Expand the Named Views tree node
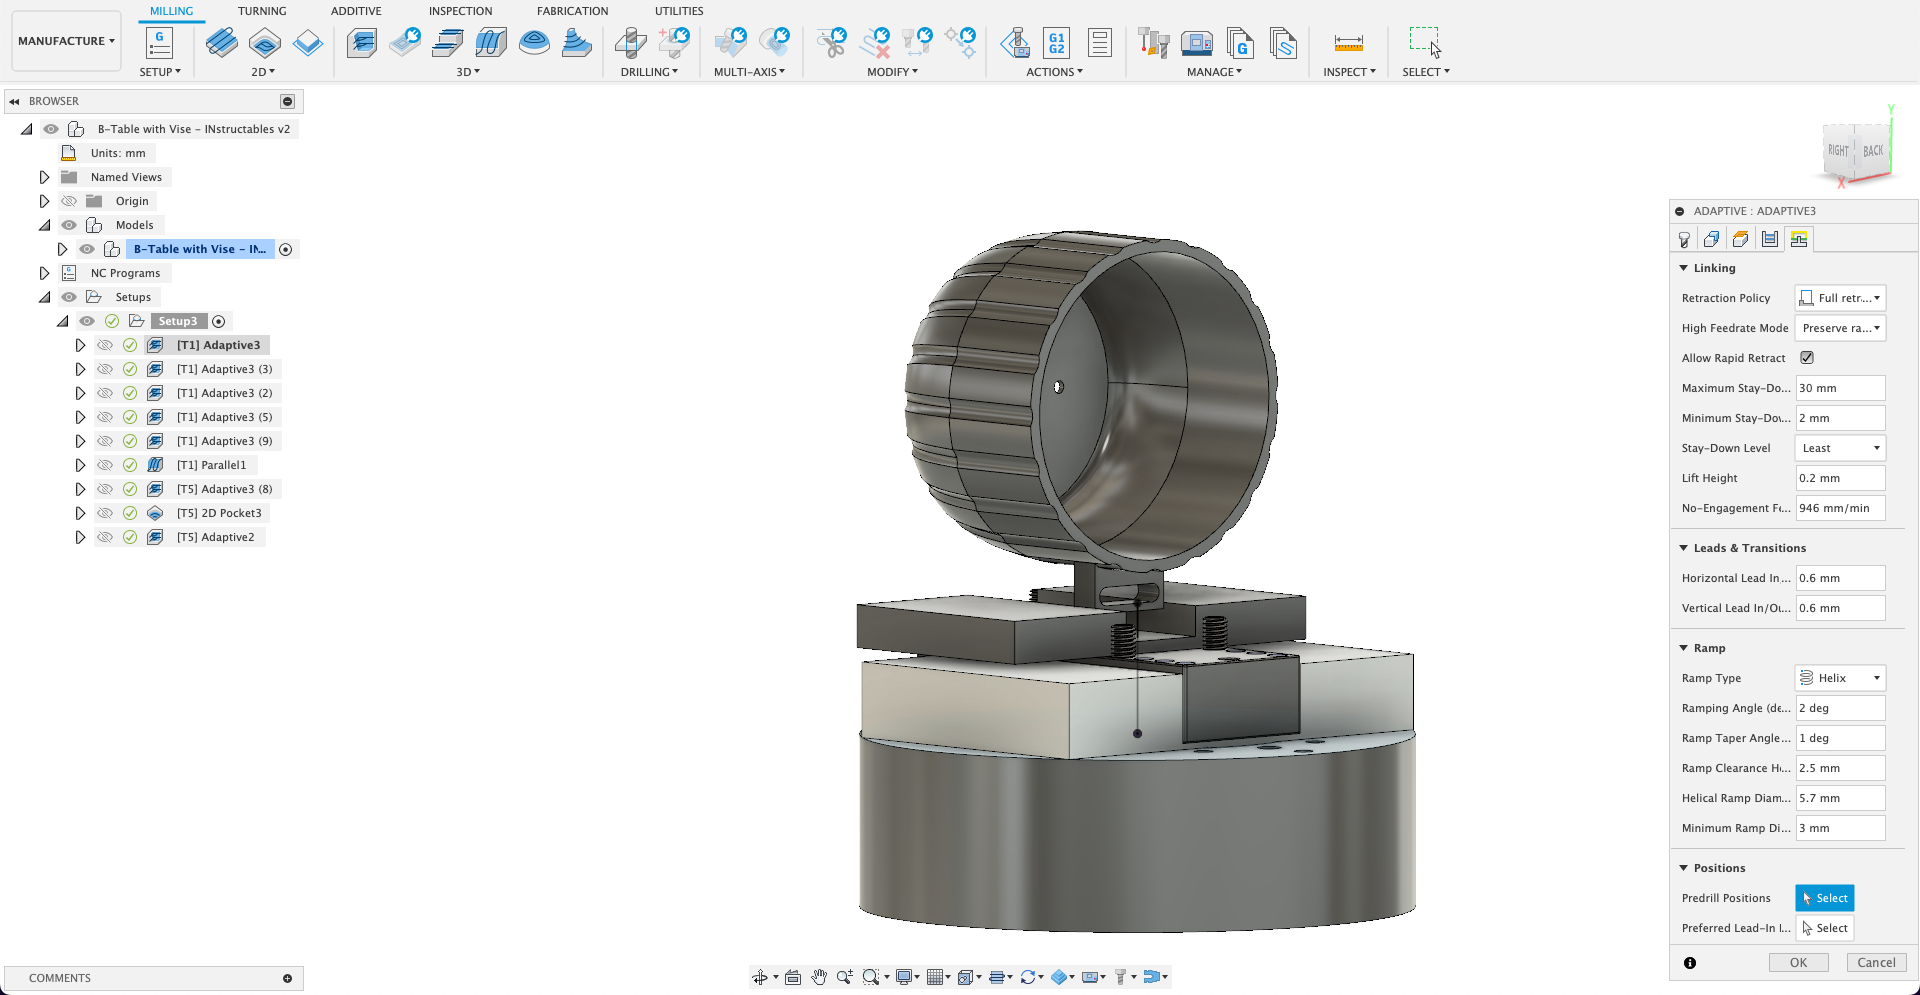This screenshot has height=995, width=1920. coord(44,177)
